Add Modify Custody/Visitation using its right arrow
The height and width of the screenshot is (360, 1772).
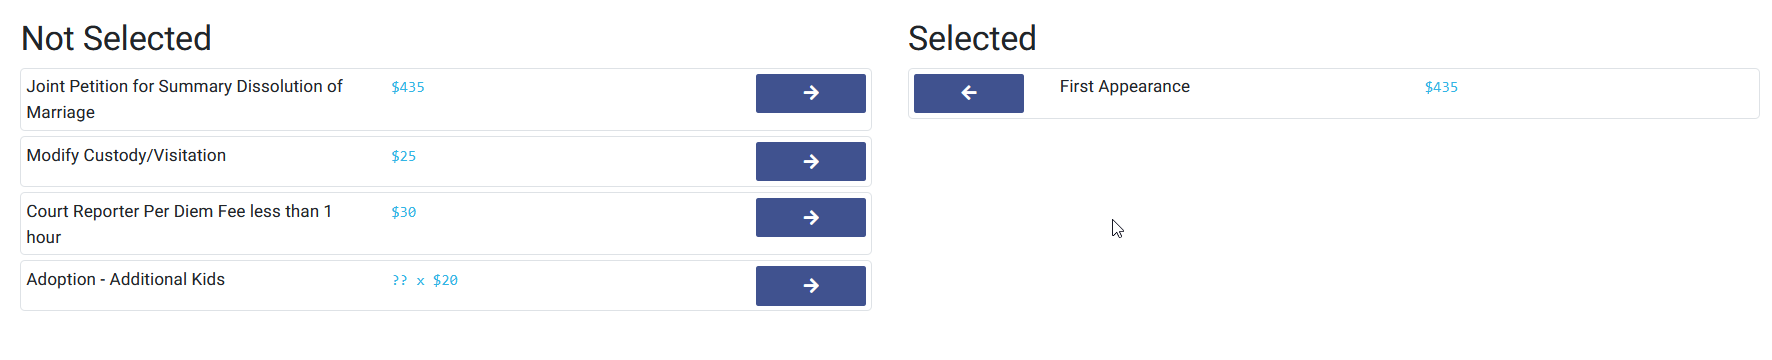coord(810,161)
